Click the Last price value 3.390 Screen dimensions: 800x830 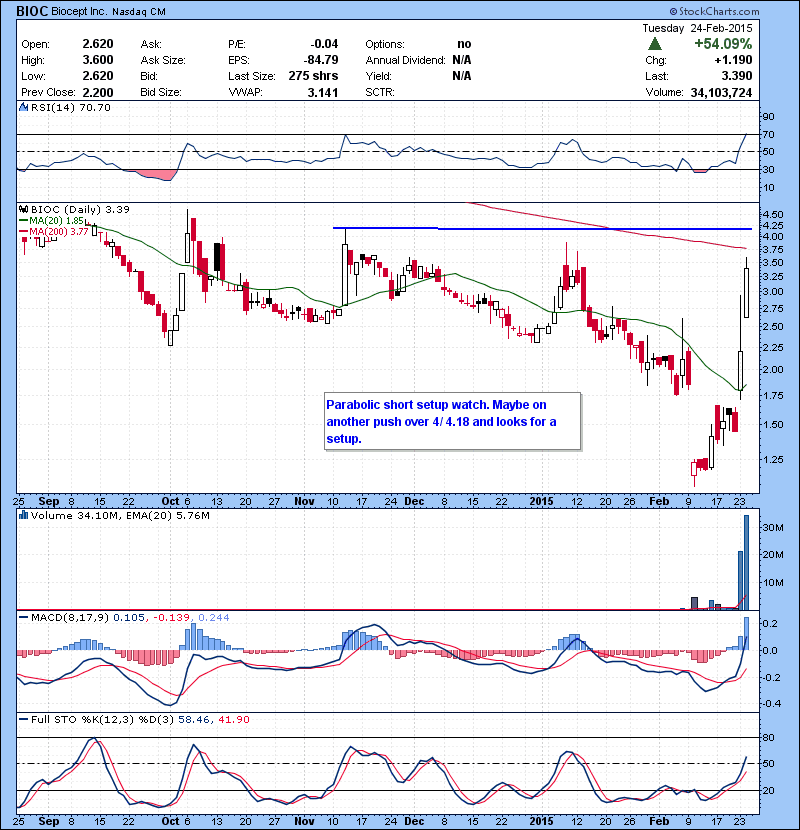click(736, 76)
